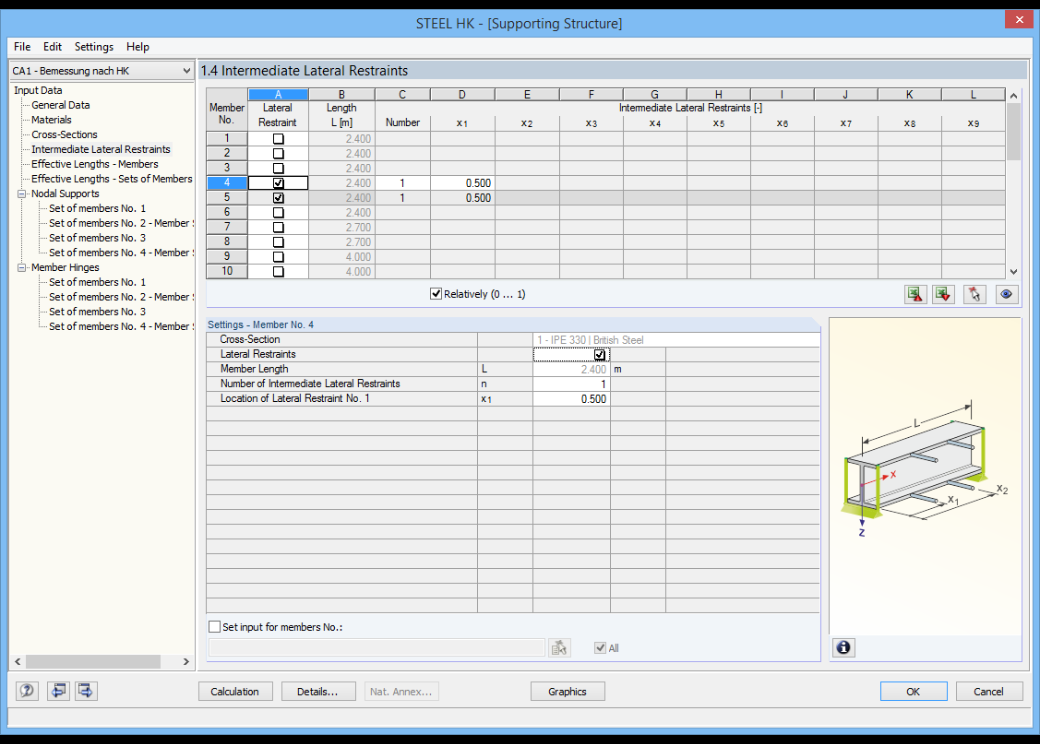Enable lateral restraint for member 6
The image size is (1040, 744).
pyautogui.click(x=279, y=213)
